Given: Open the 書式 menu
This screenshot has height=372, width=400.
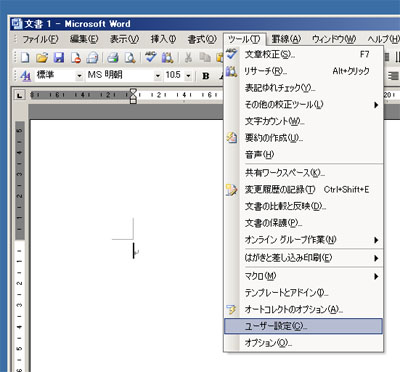Looking at the screenshot, I should coord(202,39).
